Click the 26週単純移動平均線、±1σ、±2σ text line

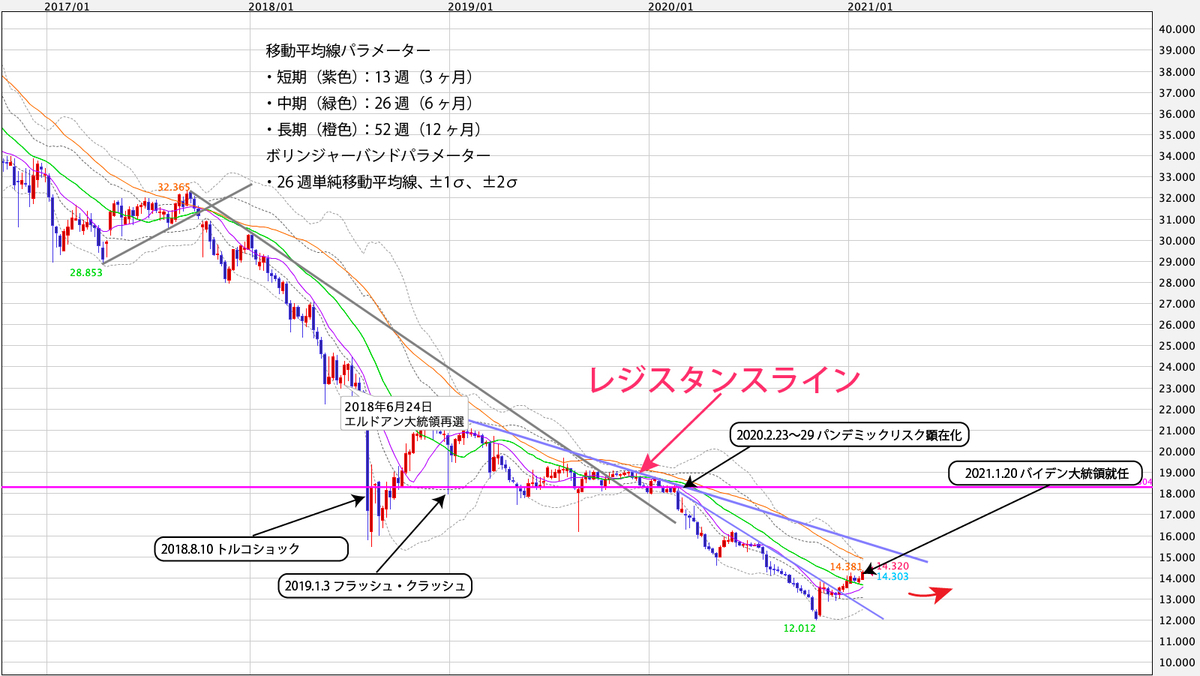click(x=392, y=182)
